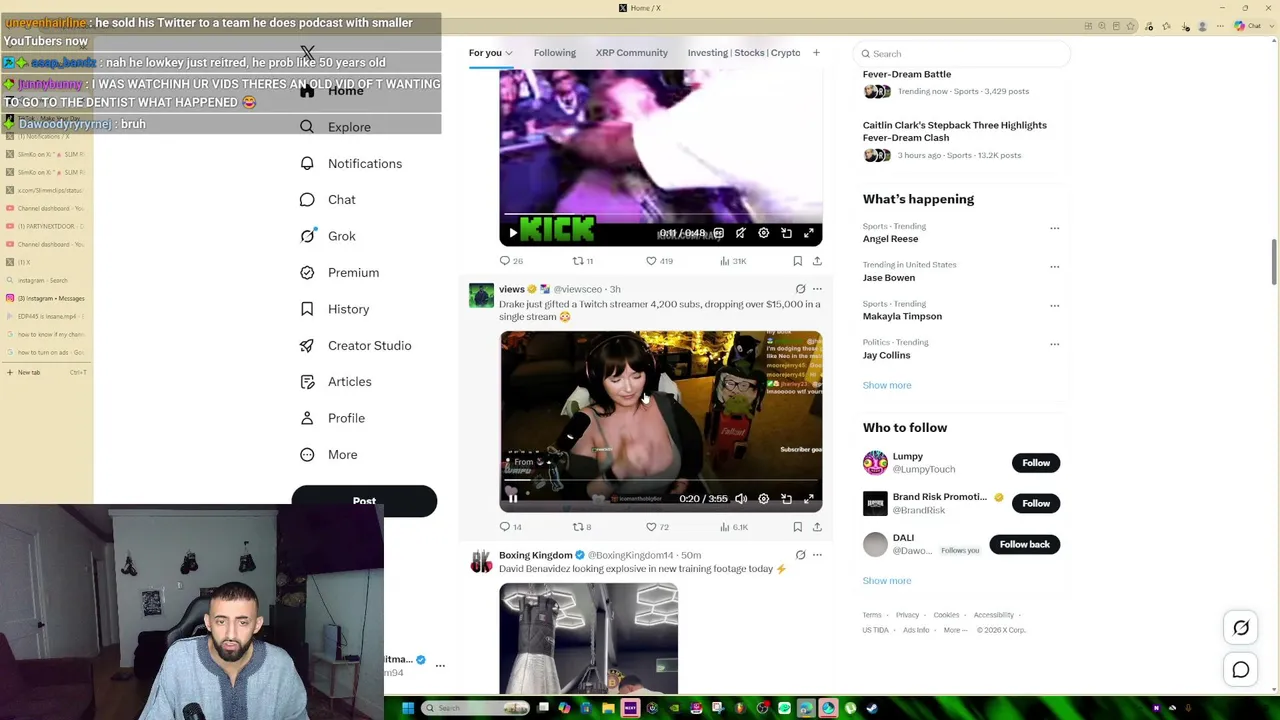Open options for Jay Collins trend
1280x720 pixels.
[1054, 344]
